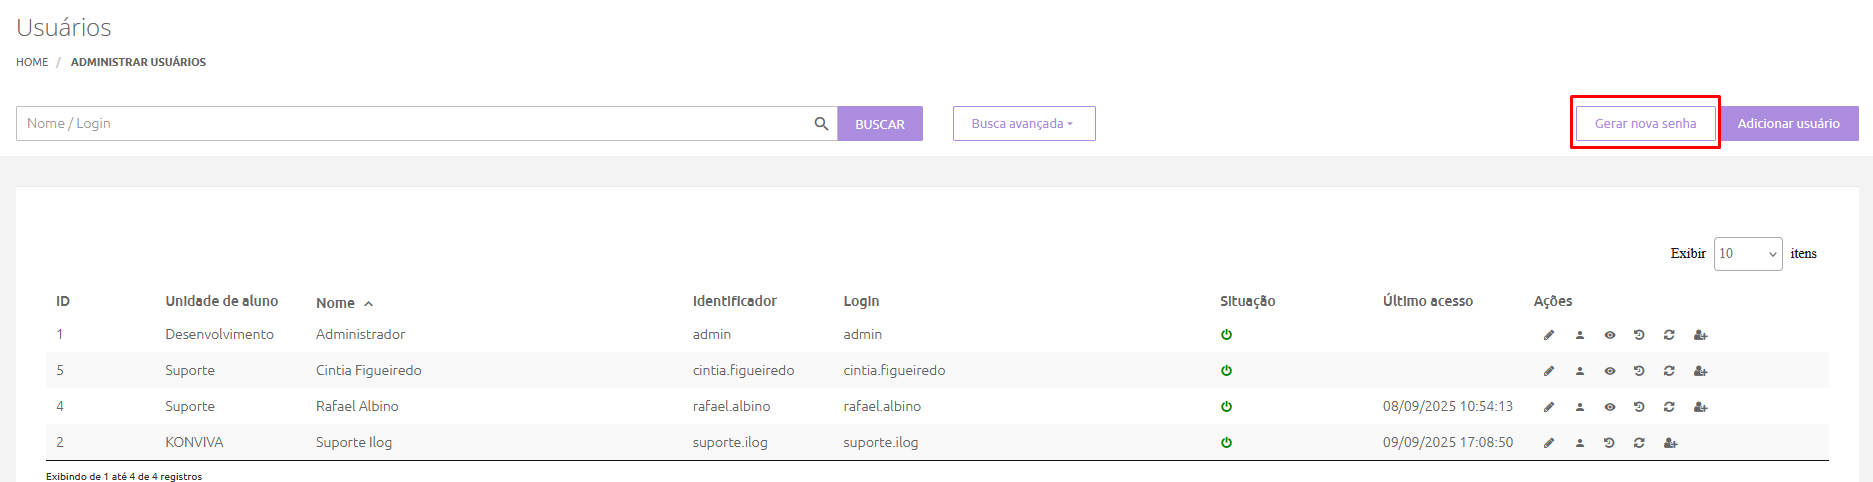Viewport: 1873px width, 482px height.
Task: Click the pencil edit icon for Suporte Ilog
Action: (x=1549, y=443)
